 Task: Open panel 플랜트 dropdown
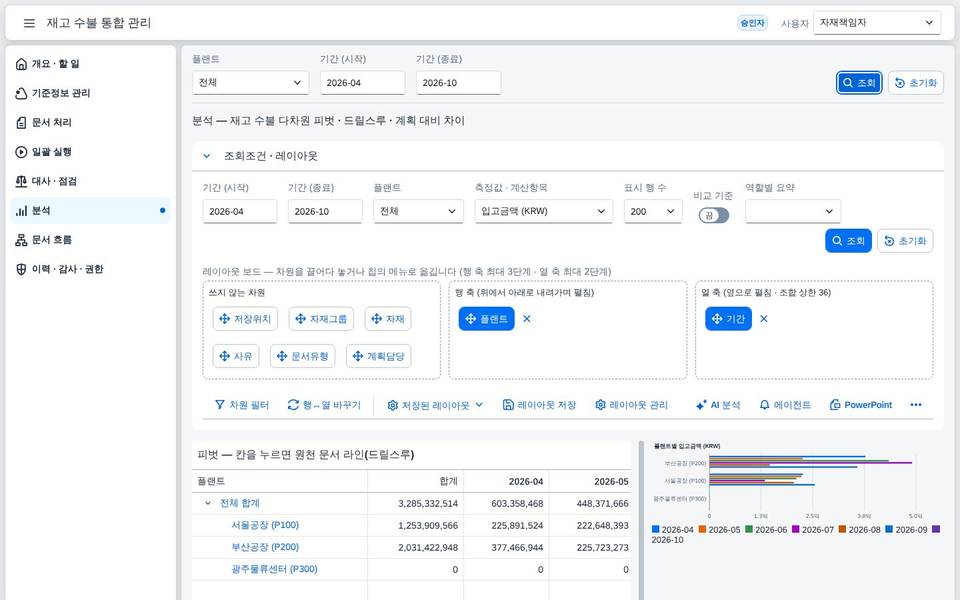418,211
